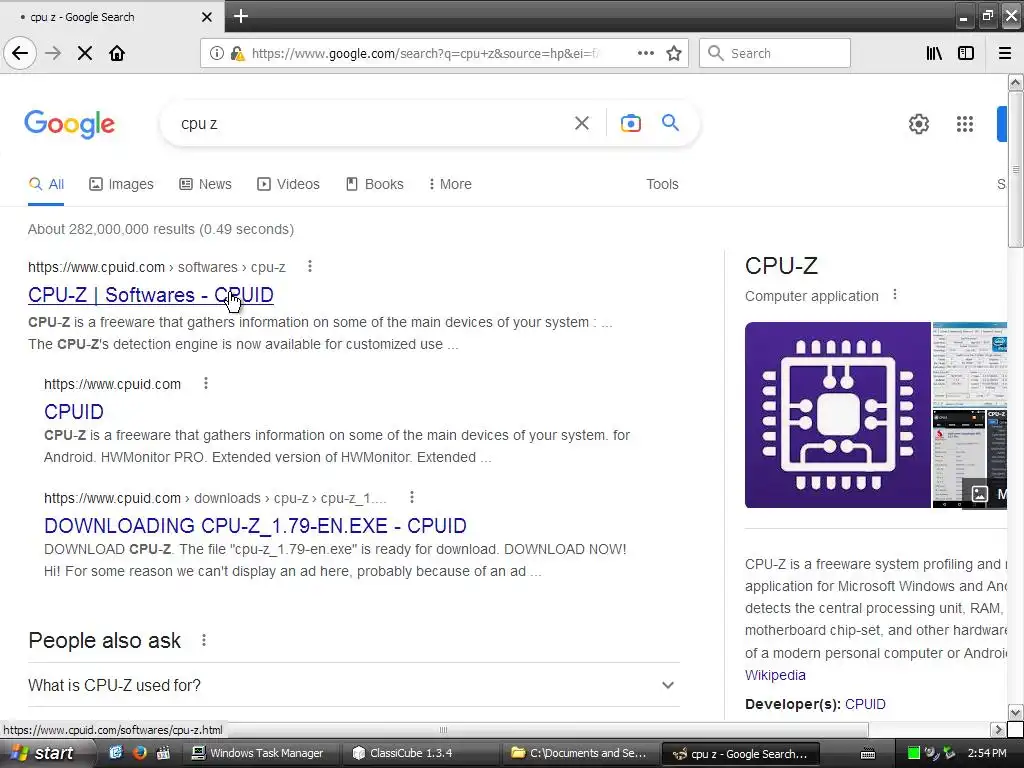Click the vertical scrollbar down arrow
This screenshot has height=768, width=1024.
(1015, 712)
